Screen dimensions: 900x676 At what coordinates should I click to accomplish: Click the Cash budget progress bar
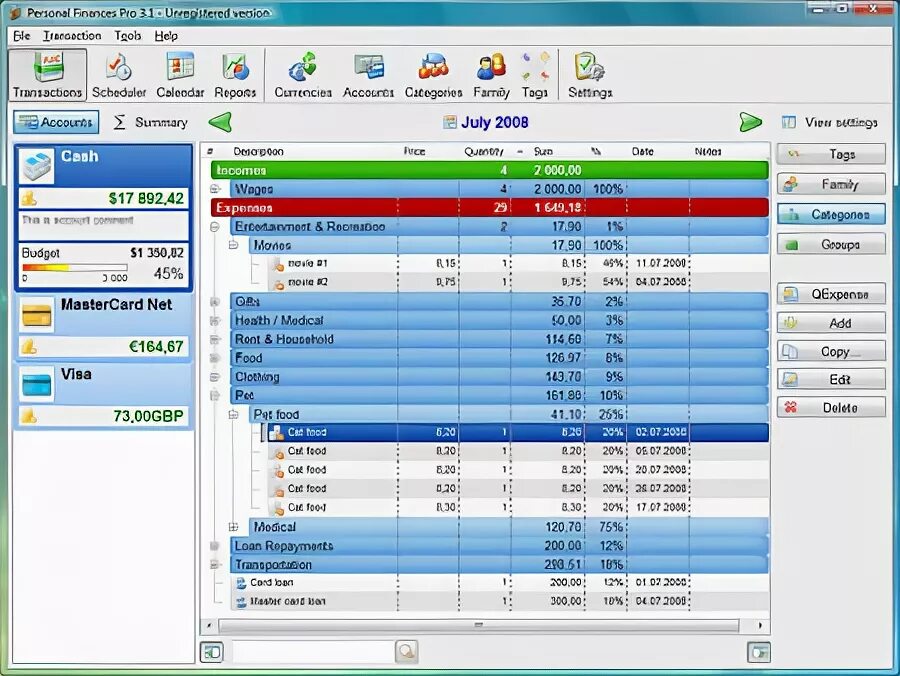[x=75, y=267]
